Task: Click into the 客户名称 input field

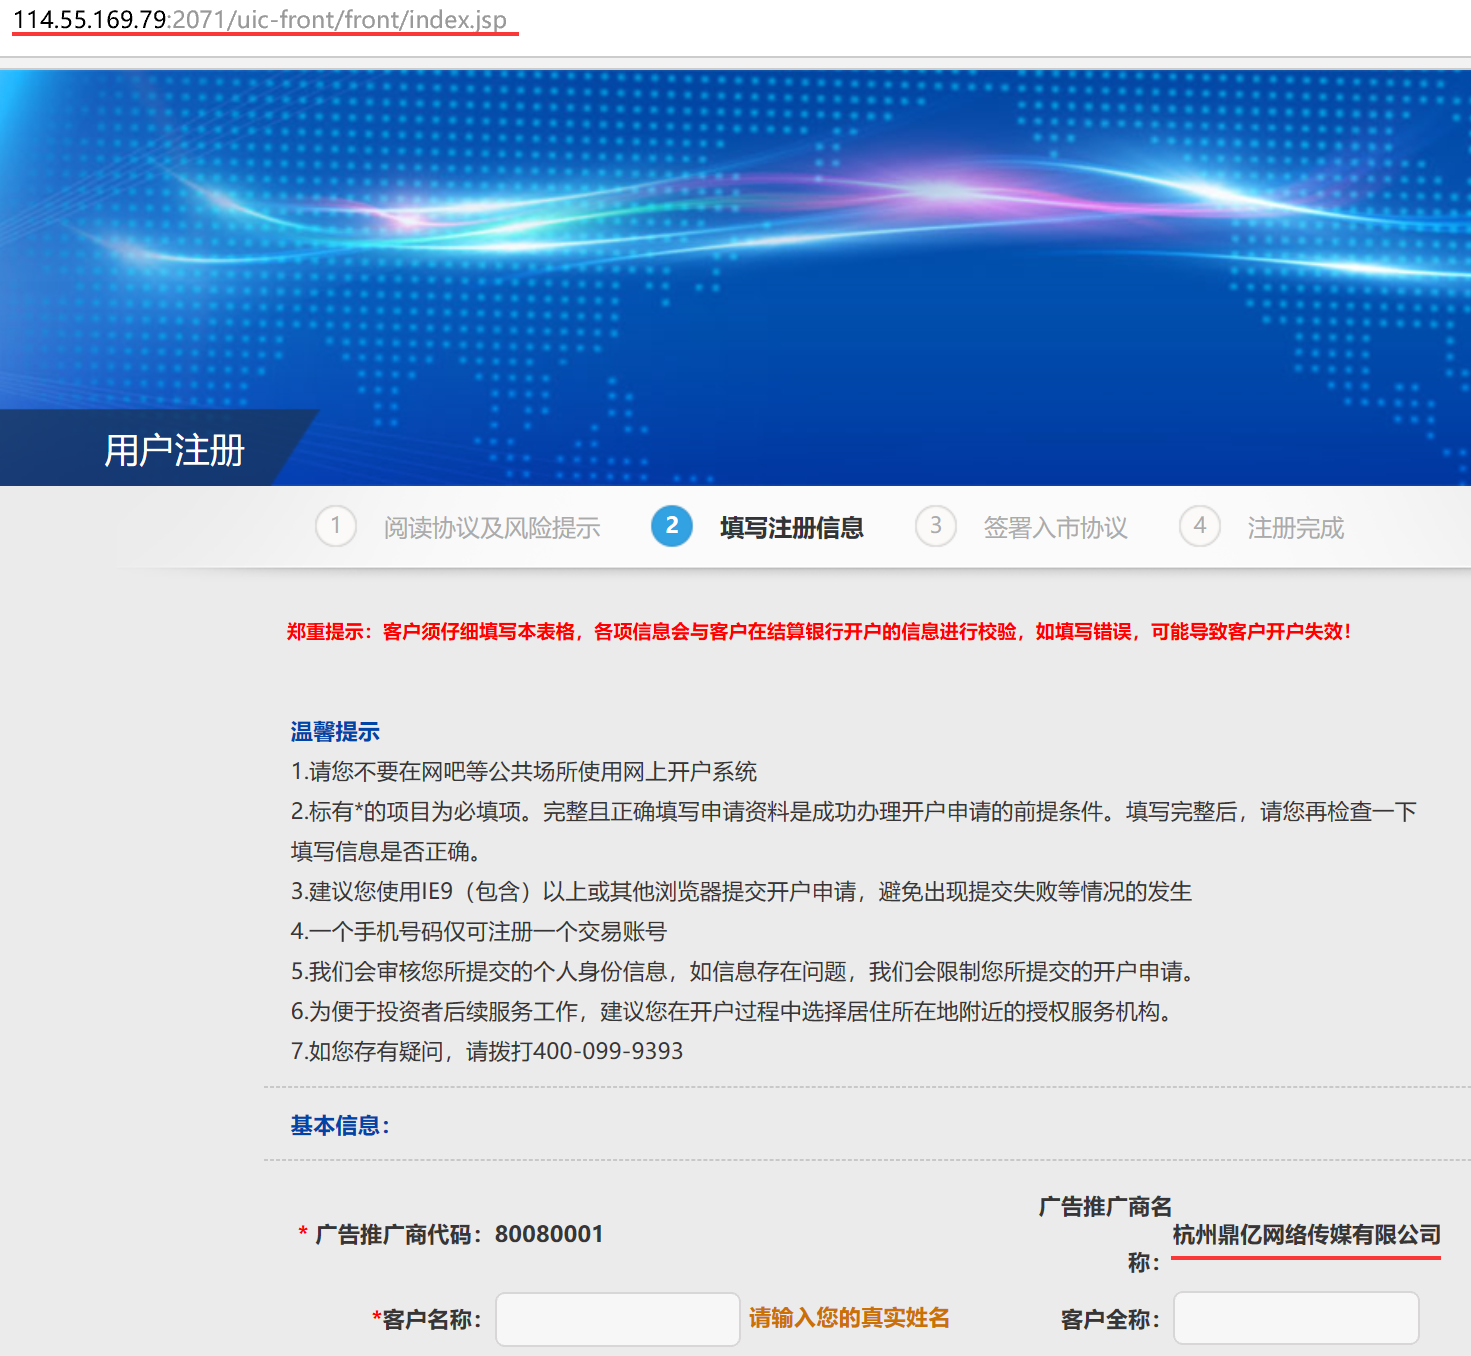Action: [x=617, y=1319]
